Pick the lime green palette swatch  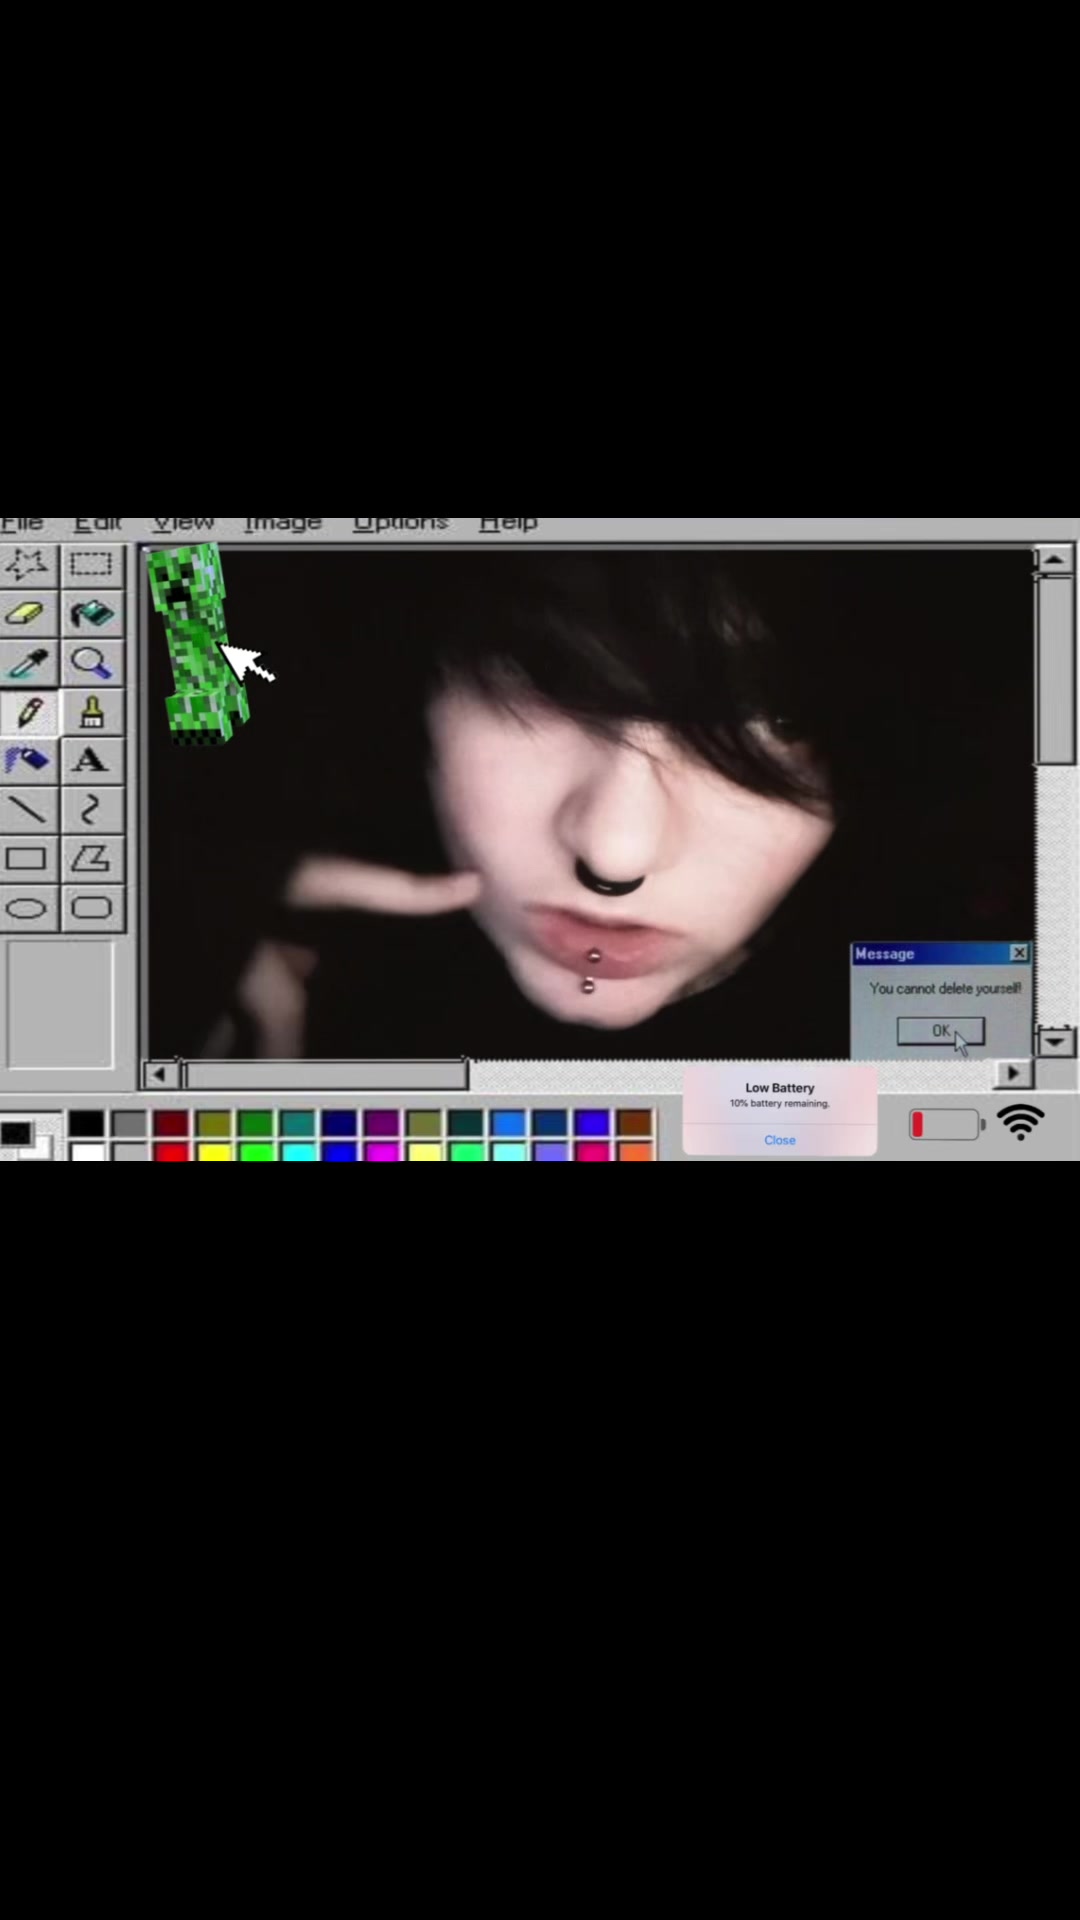tap(255, 1152)
